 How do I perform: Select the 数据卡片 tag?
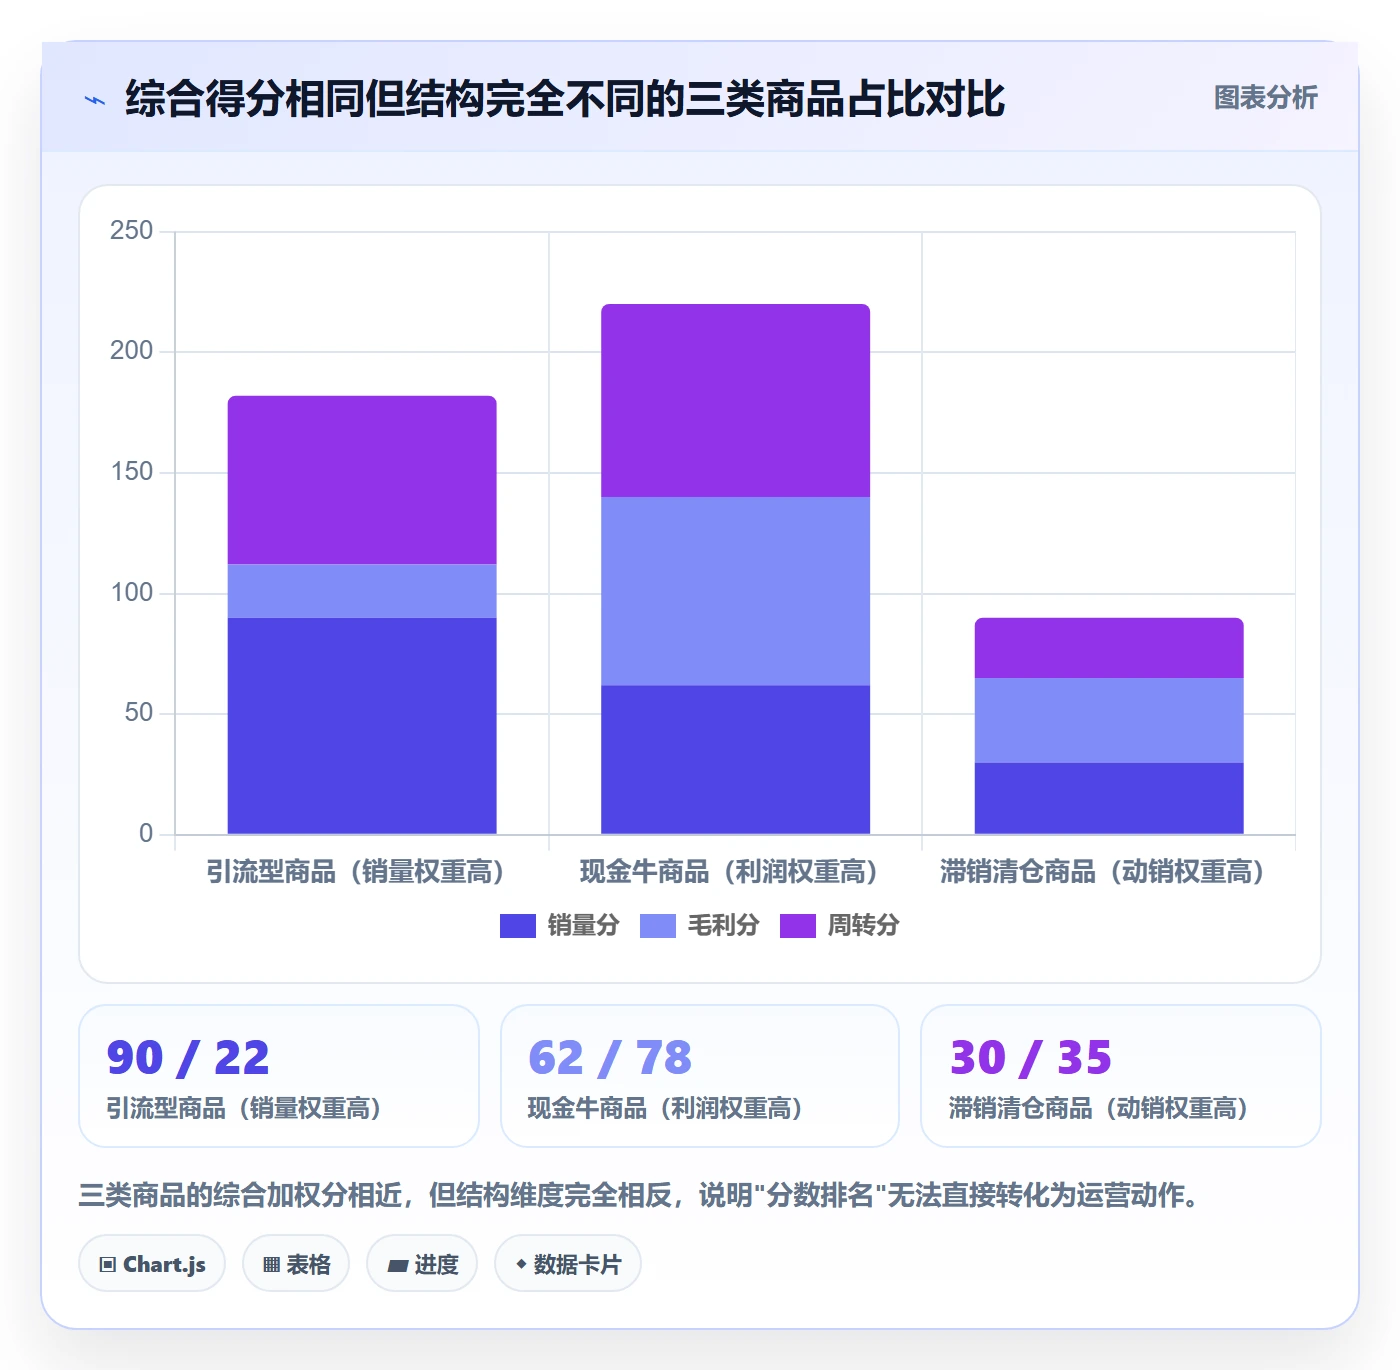(x=568, y=1264)
